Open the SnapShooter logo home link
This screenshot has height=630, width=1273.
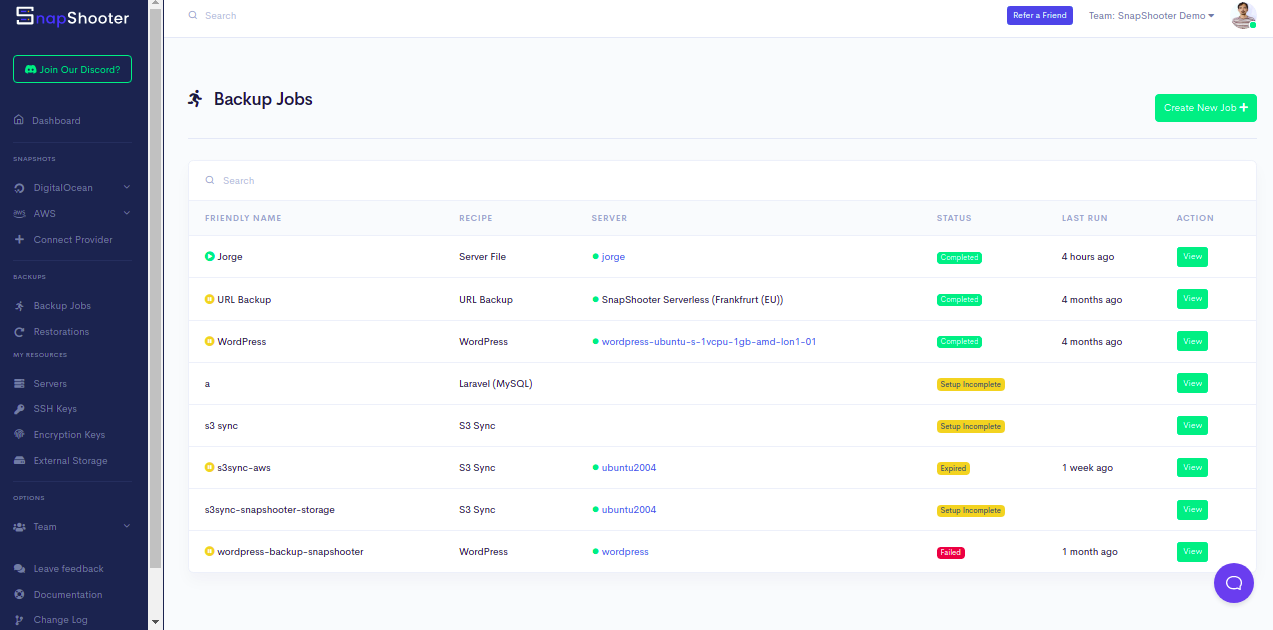(72, 17)
